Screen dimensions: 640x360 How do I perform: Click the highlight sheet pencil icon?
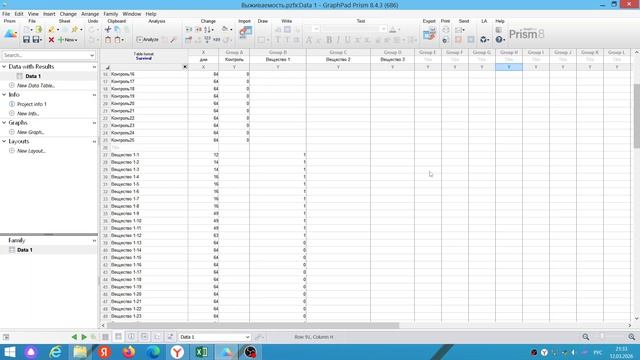[x=53, y=29]
